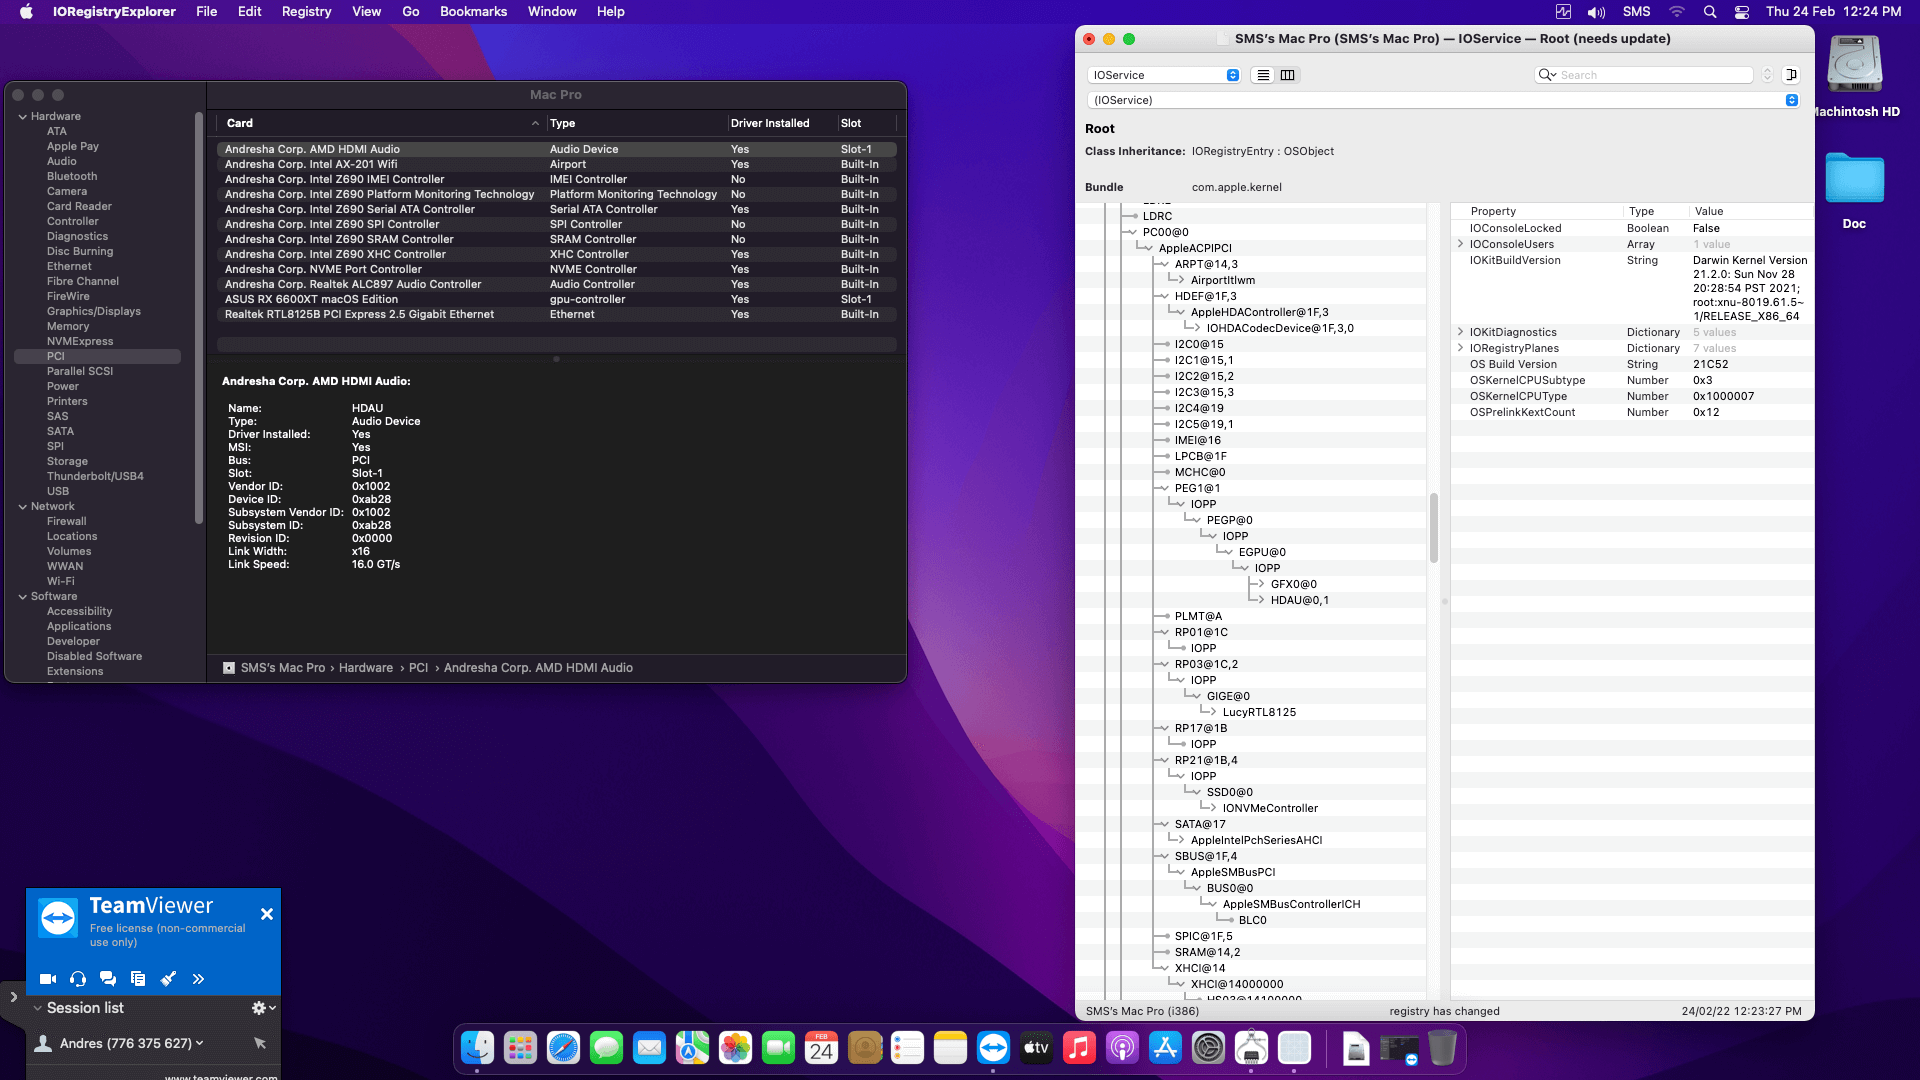Open the IOService plane dropdown
This screenshot has height=1080, width=1920.
tap(1164, 75)
